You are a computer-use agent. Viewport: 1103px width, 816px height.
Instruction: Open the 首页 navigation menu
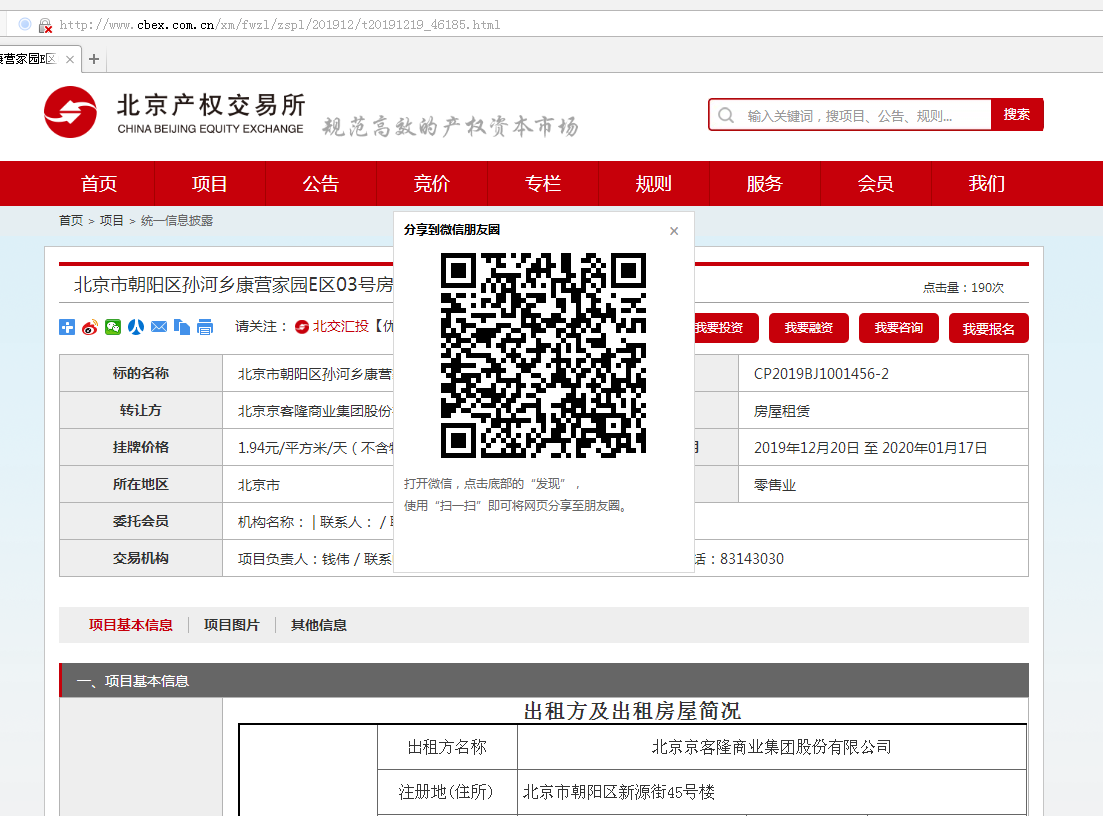(x=98, y=184)
